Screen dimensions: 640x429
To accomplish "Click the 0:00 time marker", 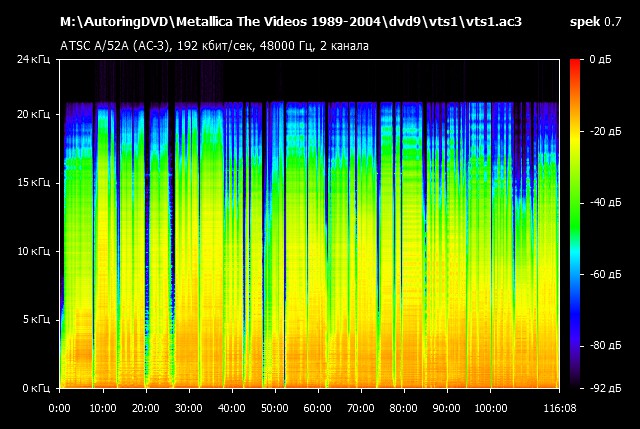I will 60,408.
